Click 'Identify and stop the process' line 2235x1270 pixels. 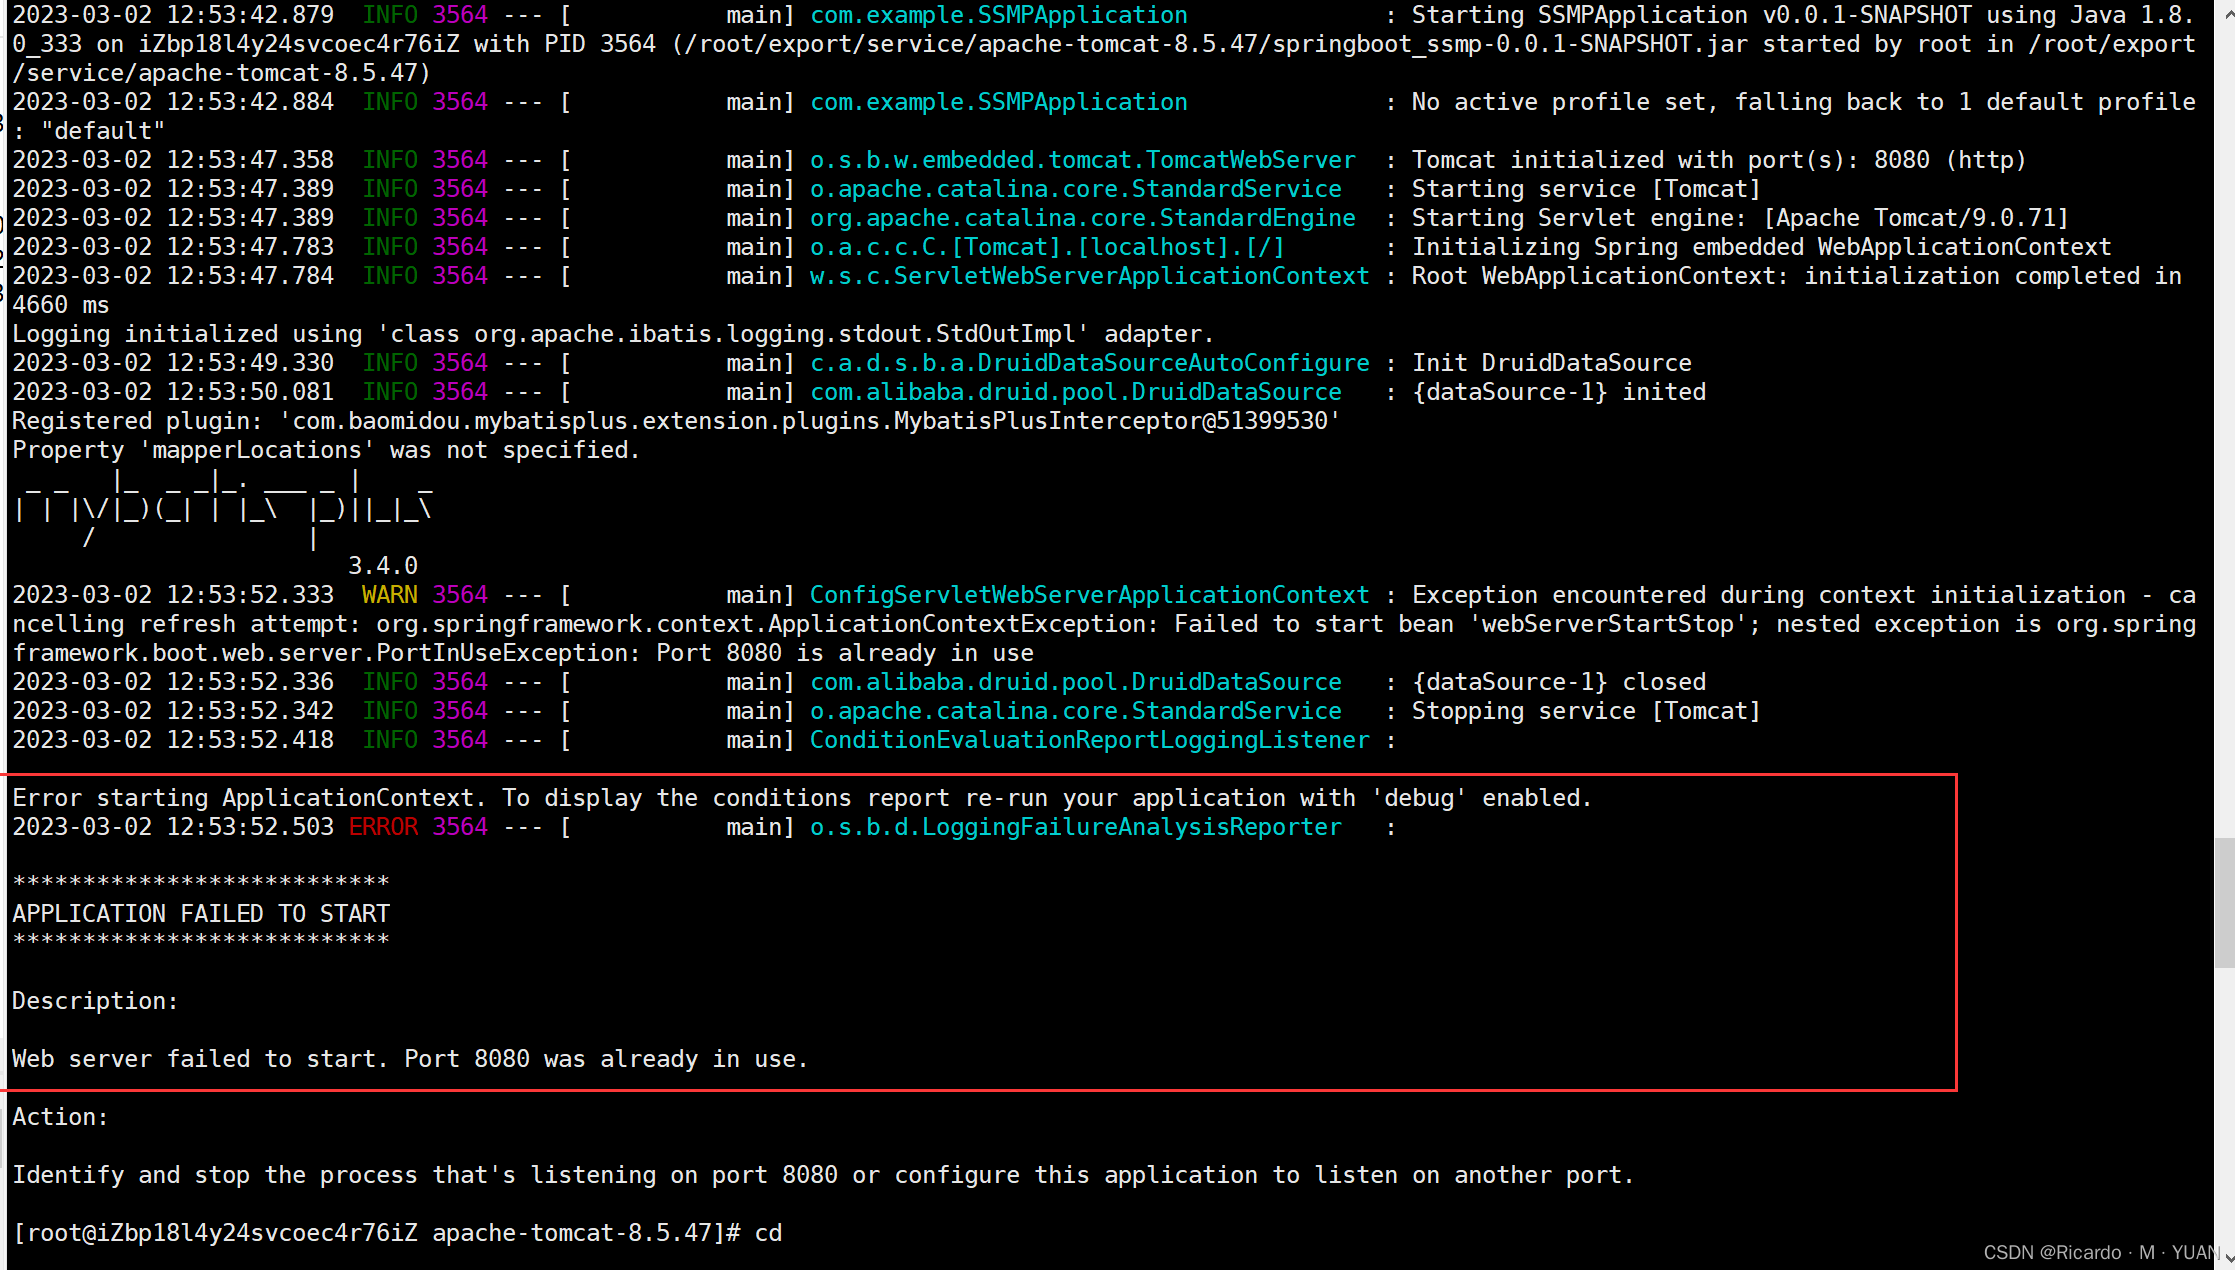click(x=823, y=1175)
